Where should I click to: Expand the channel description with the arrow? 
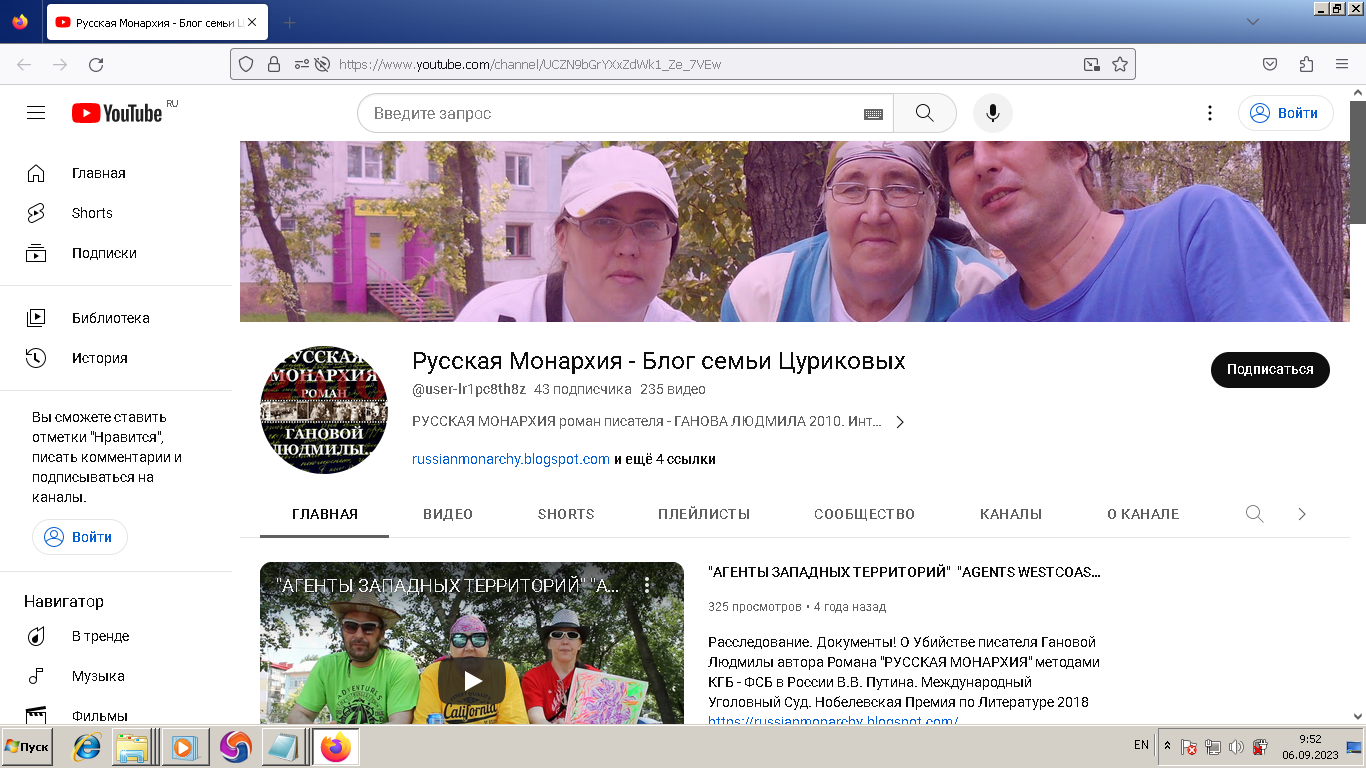899,421
